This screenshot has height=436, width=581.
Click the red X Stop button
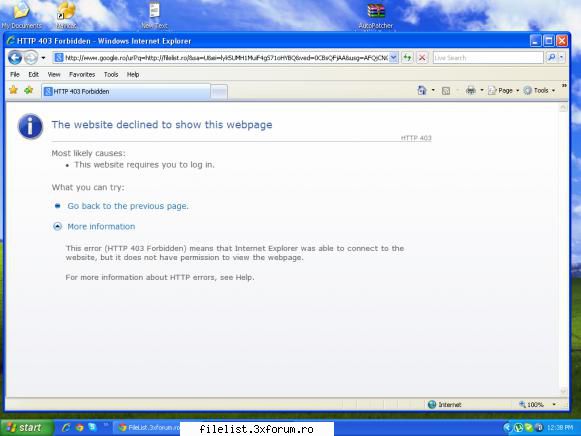tap(422, 58)
